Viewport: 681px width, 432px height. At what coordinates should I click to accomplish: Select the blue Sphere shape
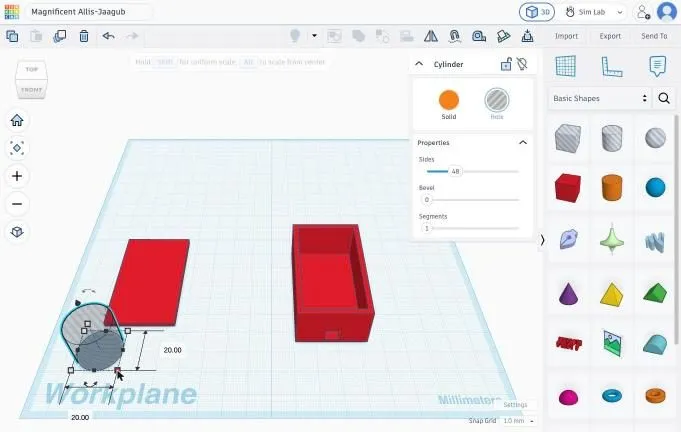click(655, 188)
